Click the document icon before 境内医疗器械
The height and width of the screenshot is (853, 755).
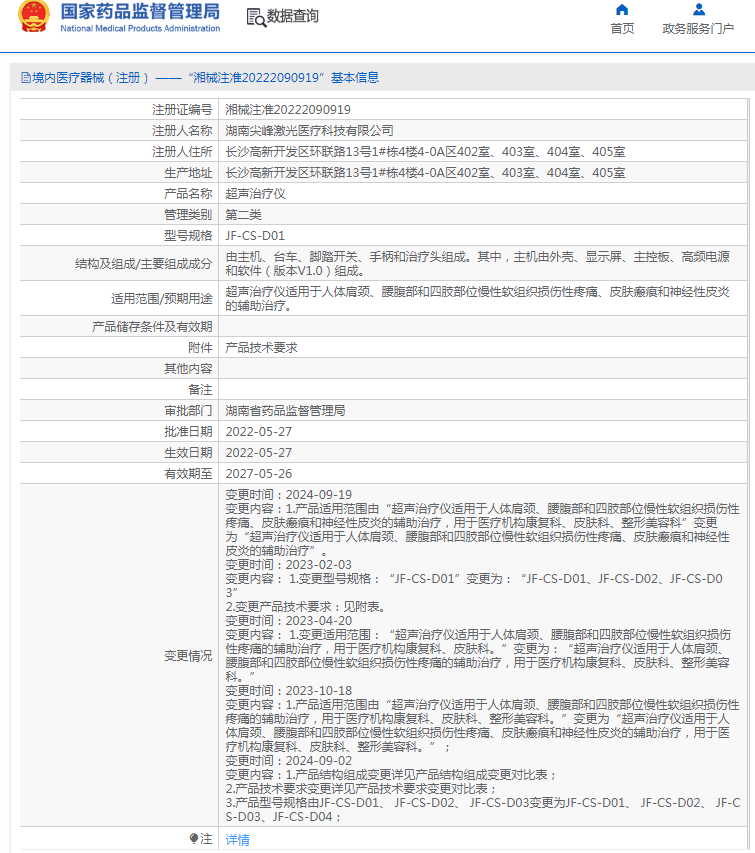[x=26, y=78]
